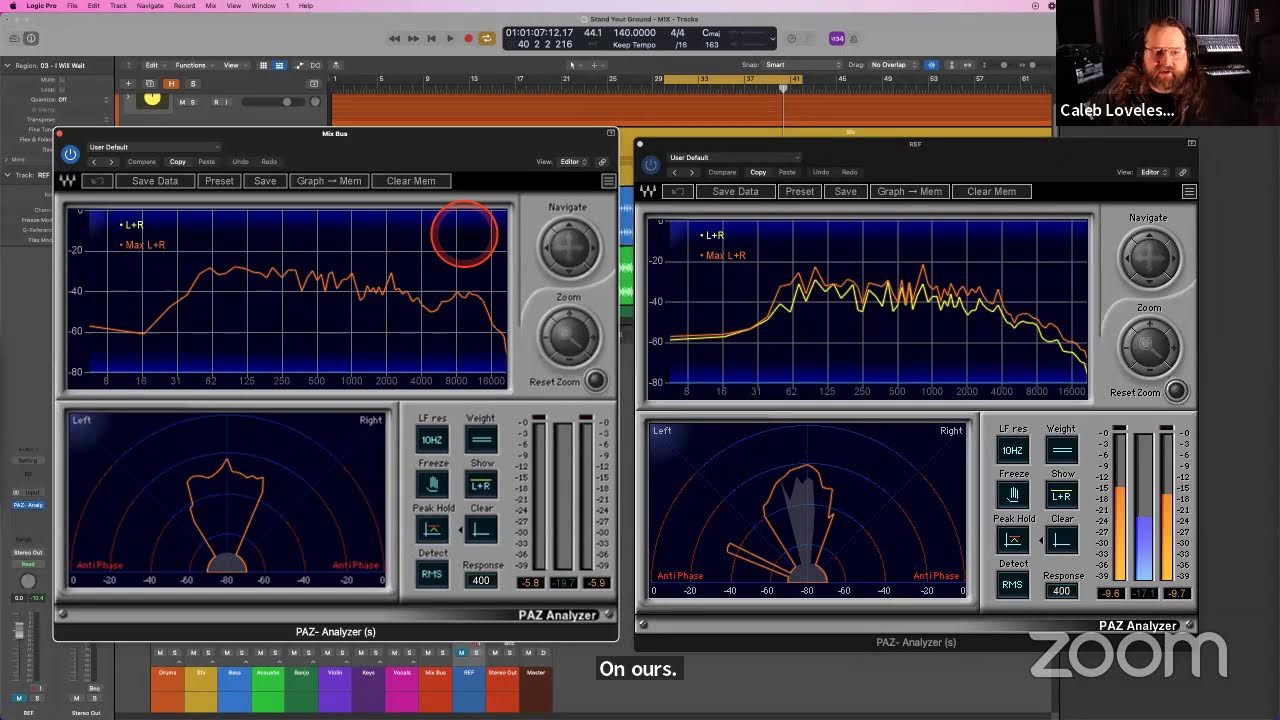Toggle Cycle mode button in transport

[x=487, y=38]
